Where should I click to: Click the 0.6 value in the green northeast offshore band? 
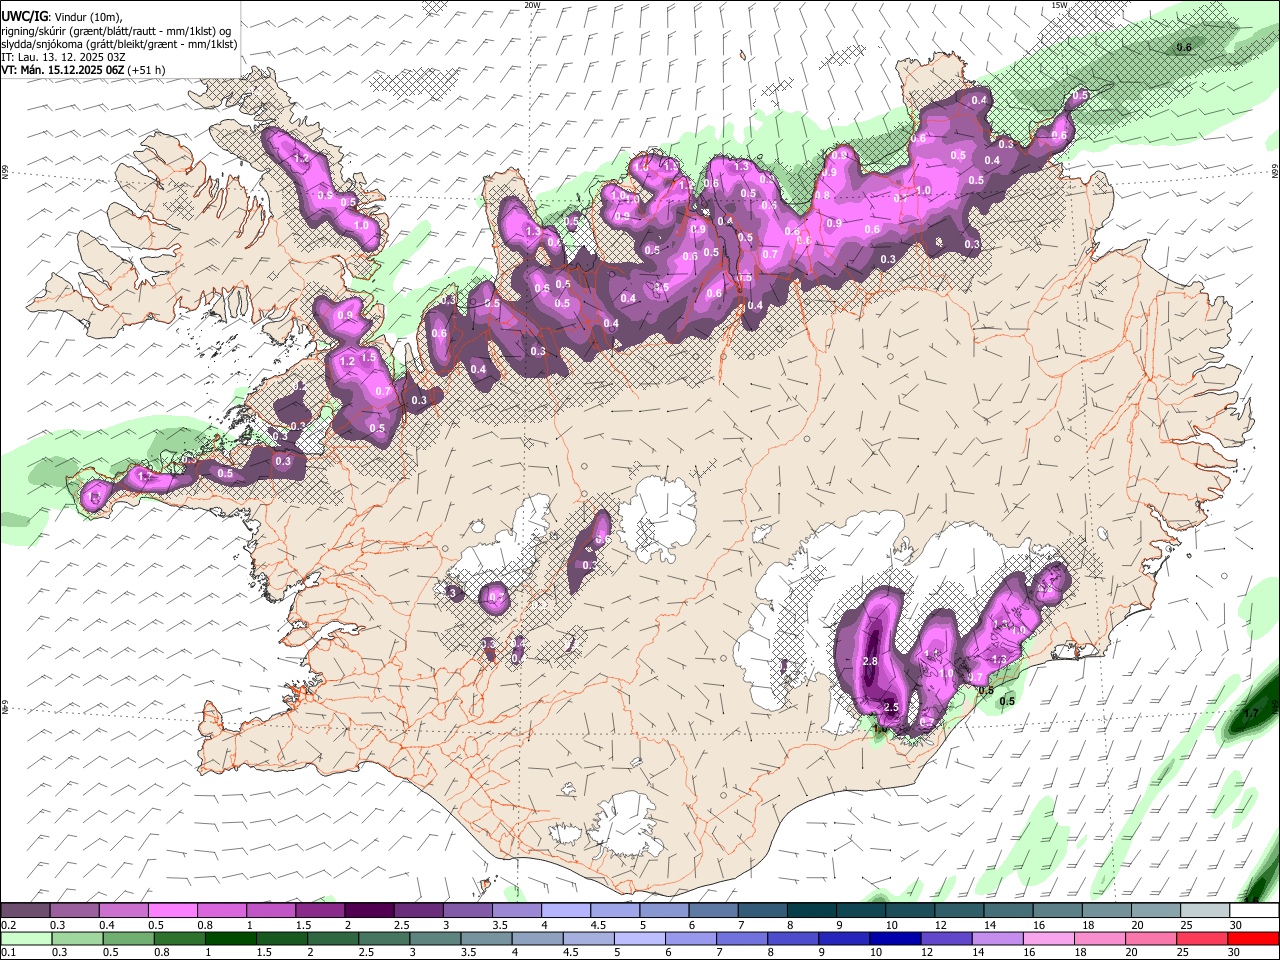(1184, 47)
